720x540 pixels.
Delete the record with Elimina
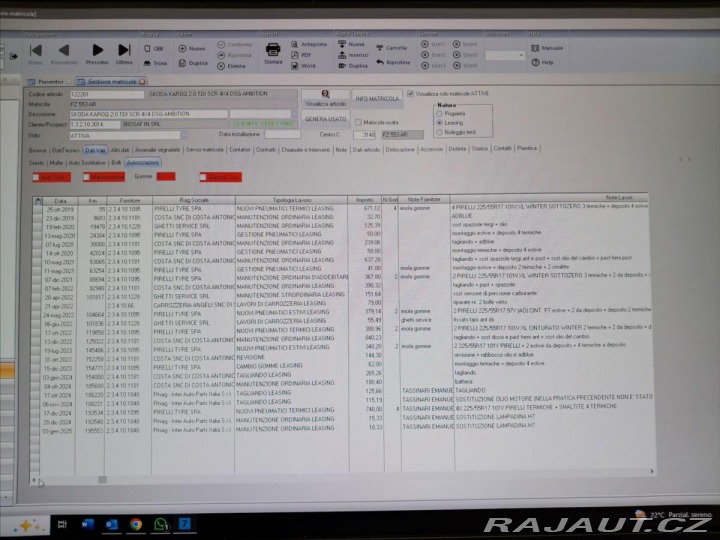click(231, 66)
